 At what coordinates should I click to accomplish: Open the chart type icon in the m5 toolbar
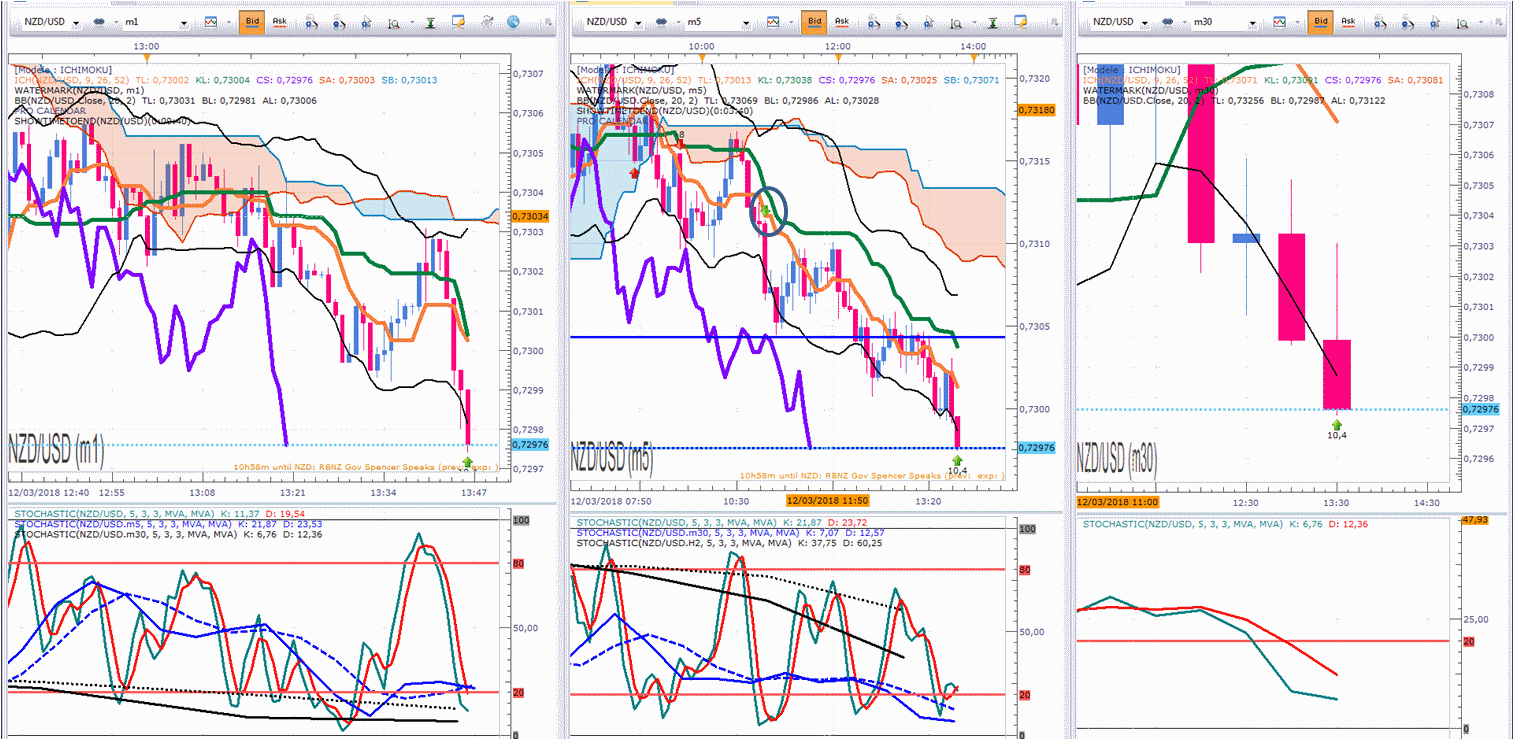point(775,21)
